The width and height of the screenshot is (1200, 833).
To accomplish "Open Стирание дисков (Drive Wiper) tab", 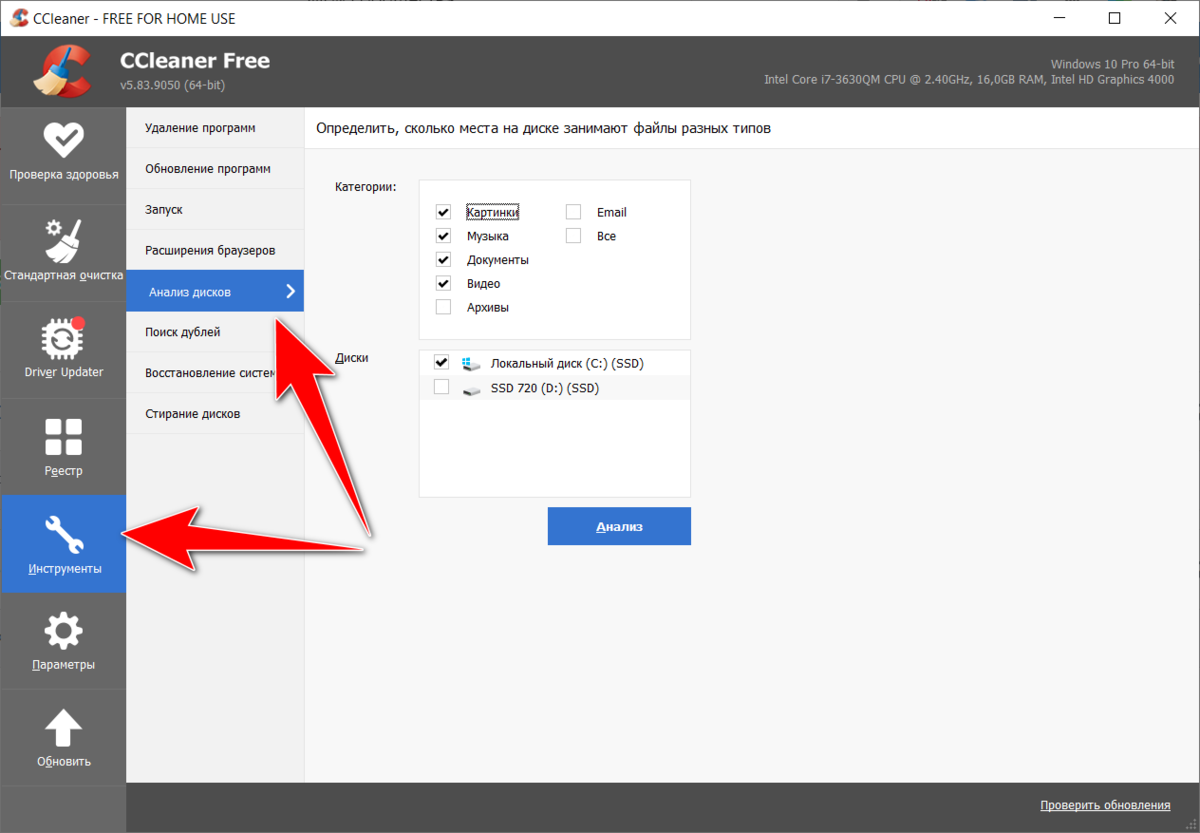I will [215, 414].
